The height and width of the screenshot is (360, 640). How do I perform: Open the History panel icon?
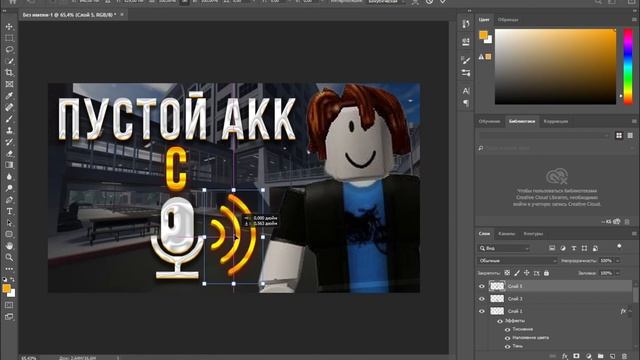[x=466, y=24]
